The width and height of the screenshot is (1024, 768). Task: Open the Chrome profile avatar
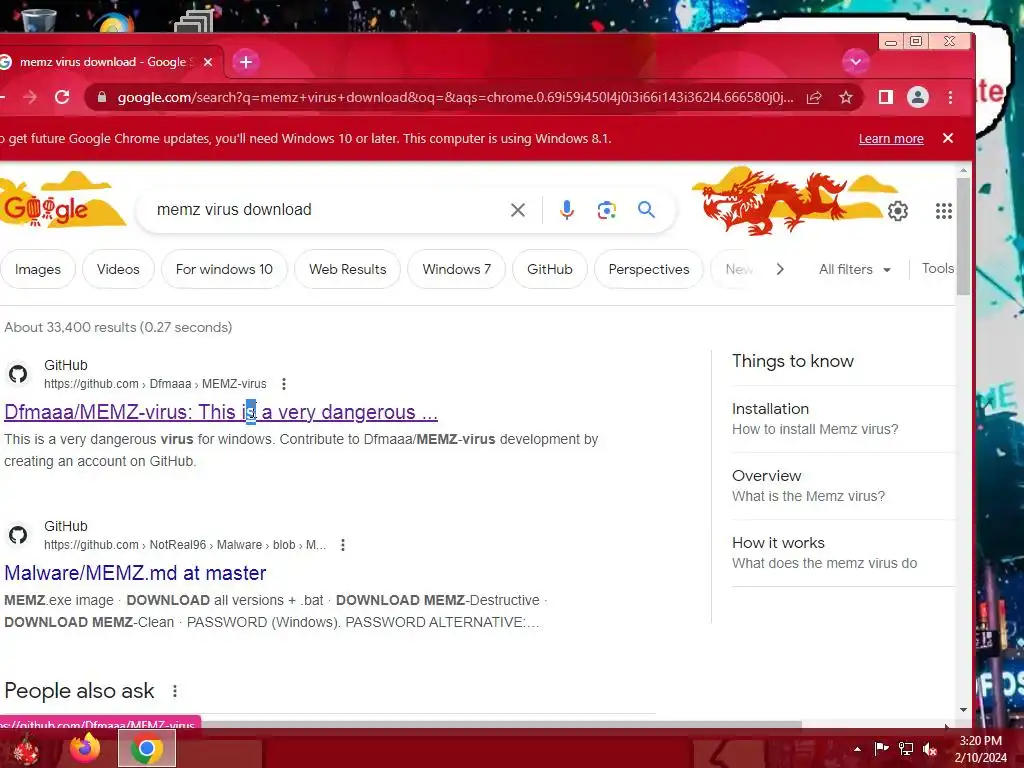918,97
